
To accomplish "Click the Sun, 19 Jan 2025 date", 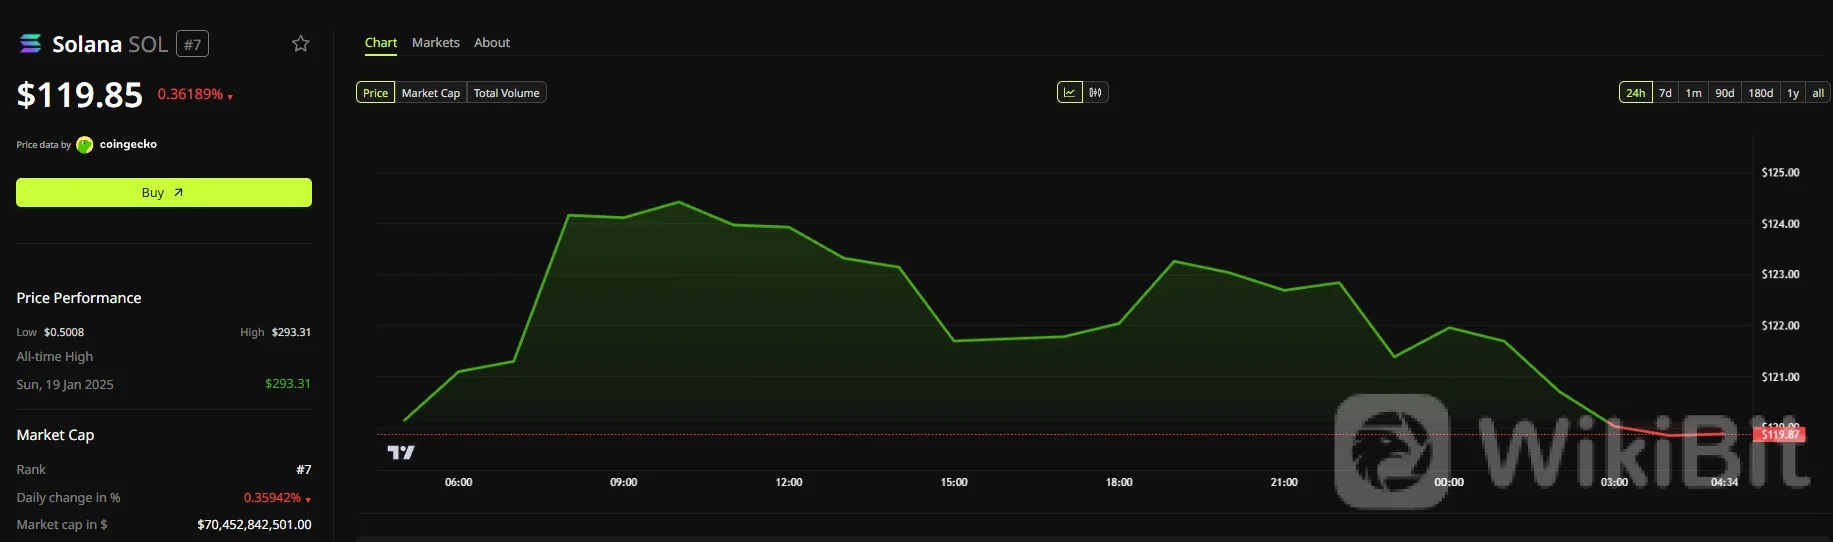I will tap(65, 384).
